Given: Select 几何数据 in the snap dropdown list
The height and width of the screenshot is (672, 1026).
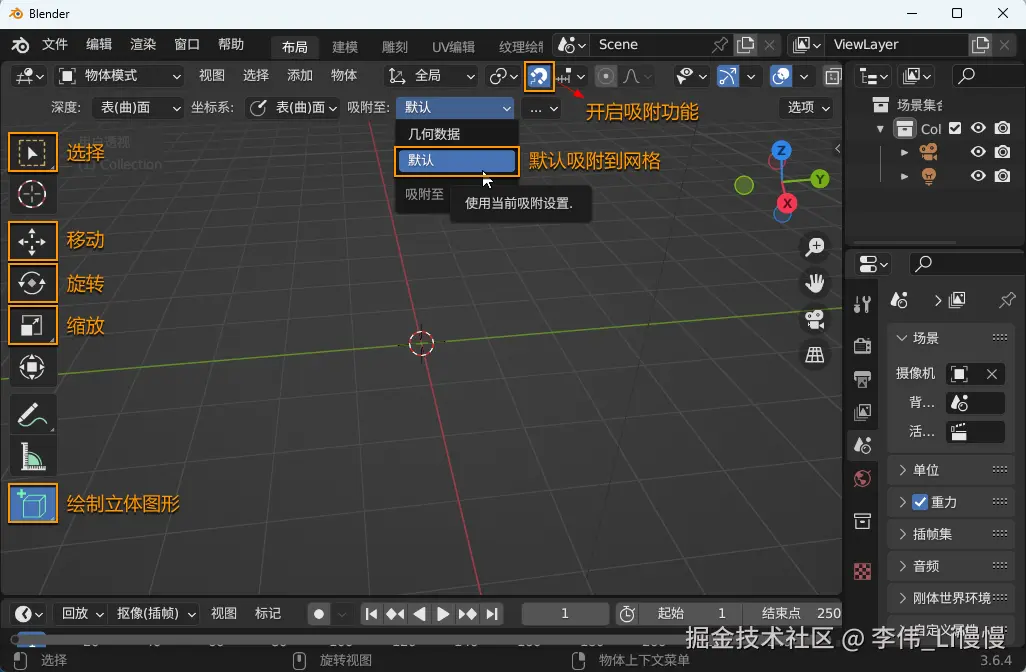Looking at the screenshot, I should [457, 134].
